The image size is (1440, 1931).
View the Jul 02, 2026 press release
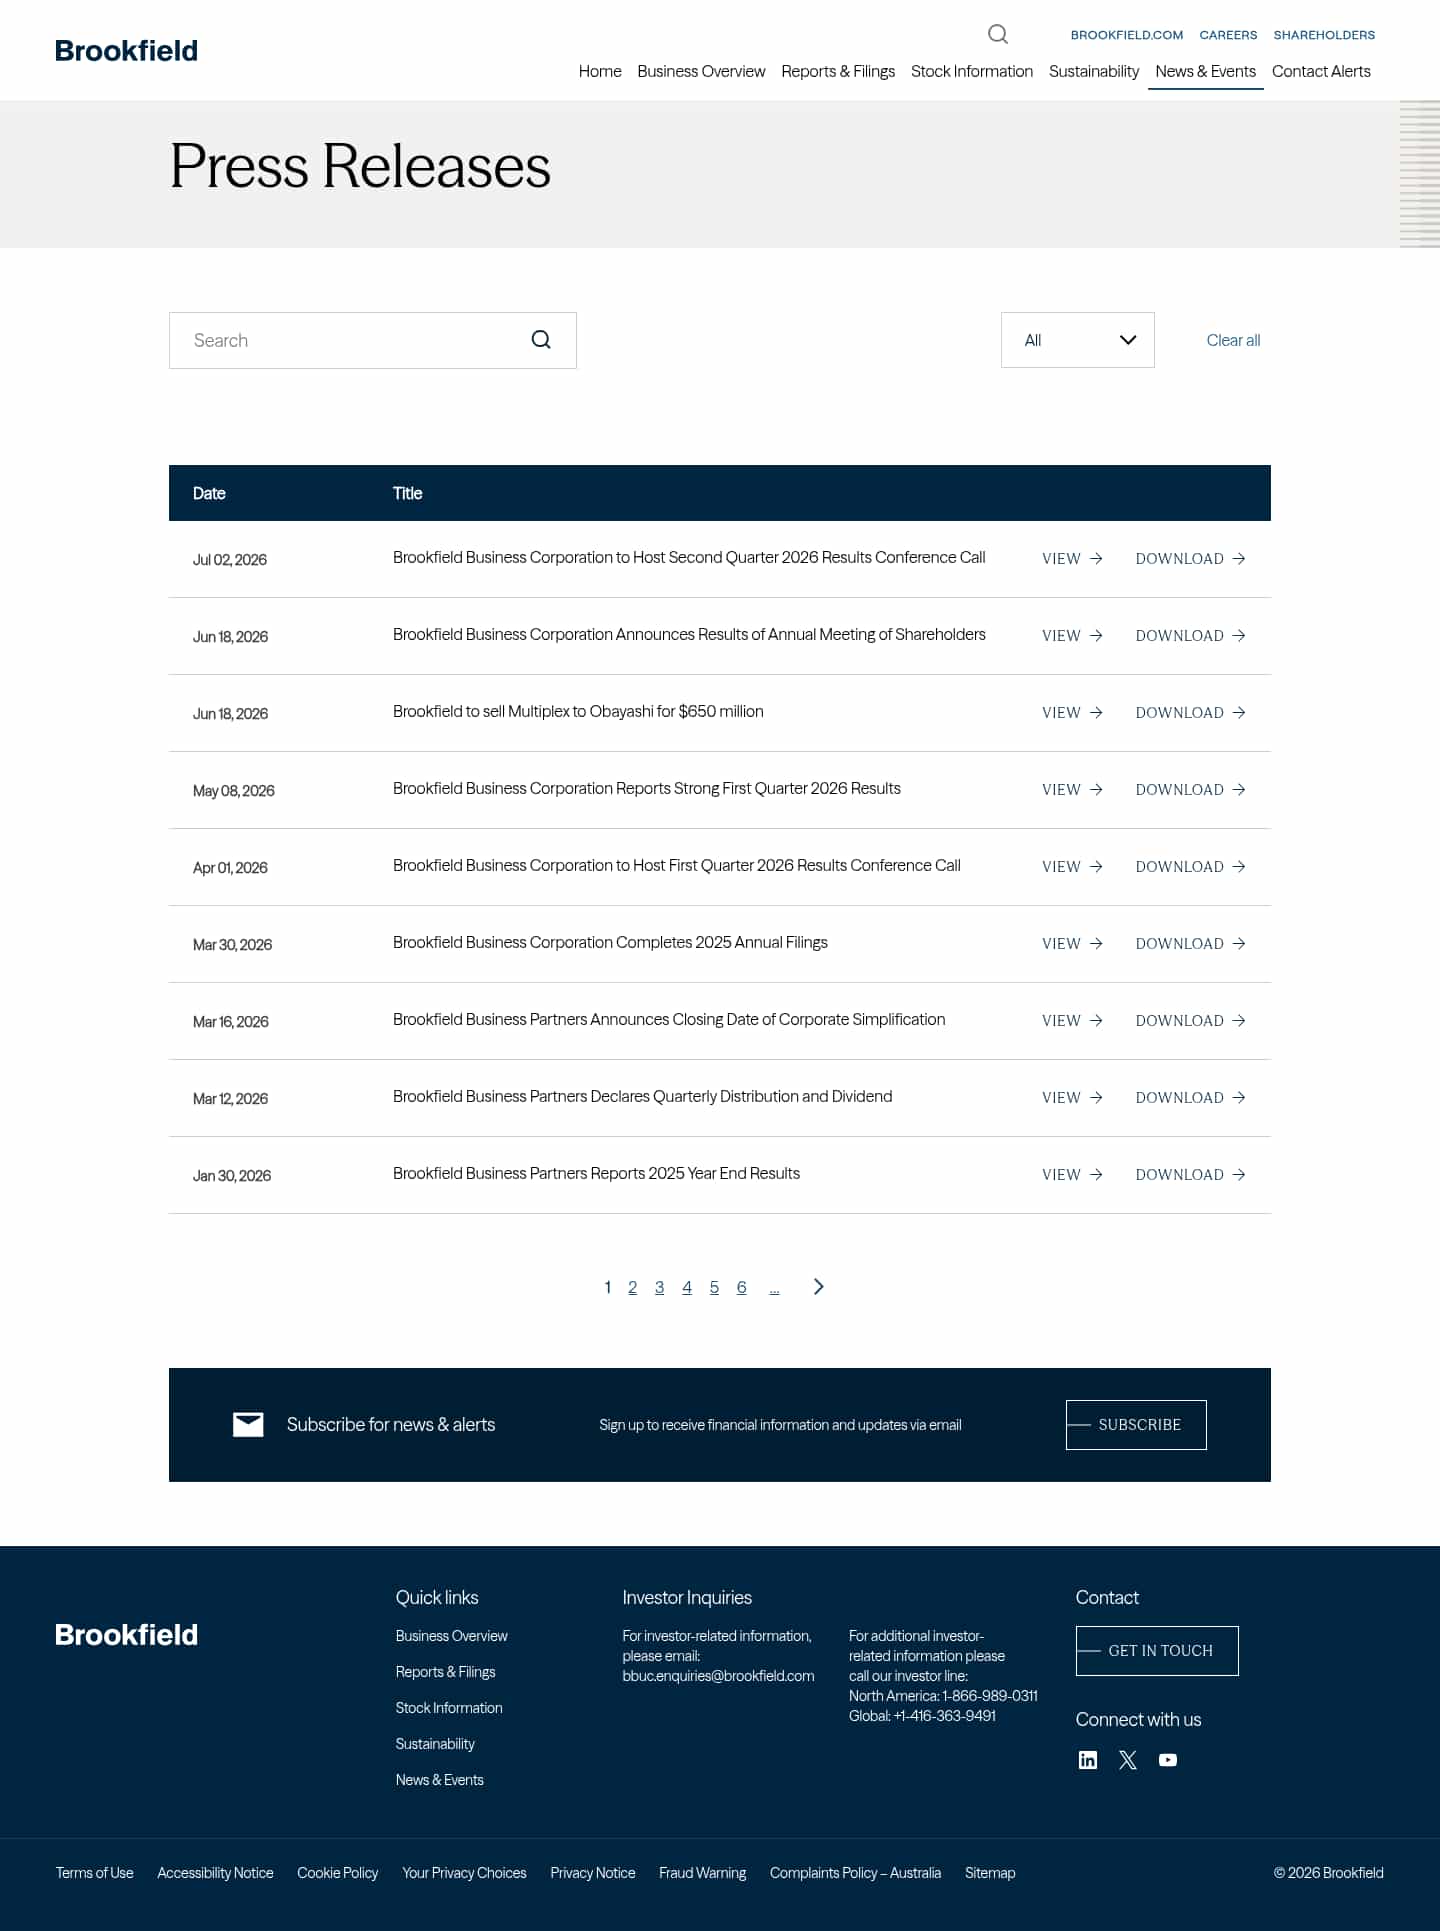1072,559
